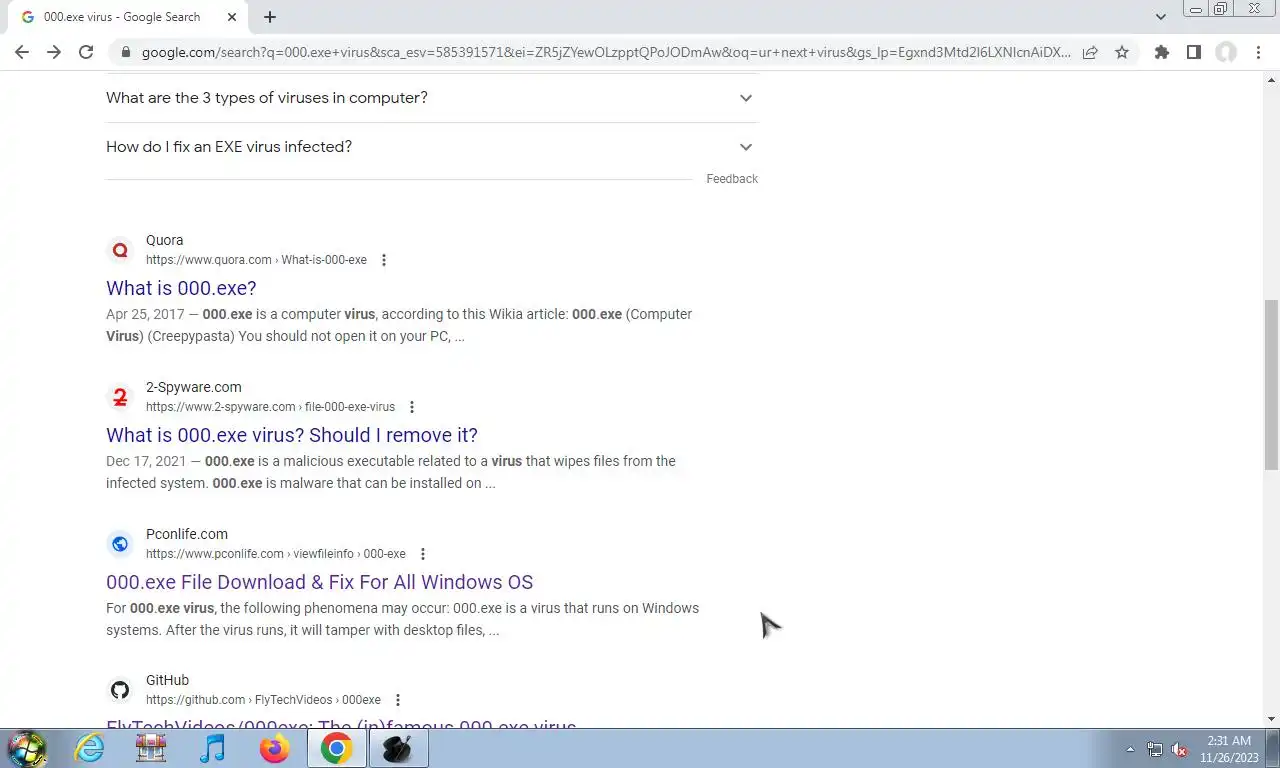The height and width of the screenshot is (768, 1280).
Task: Share this page icon in address bar
Action: coord(1090,52)
